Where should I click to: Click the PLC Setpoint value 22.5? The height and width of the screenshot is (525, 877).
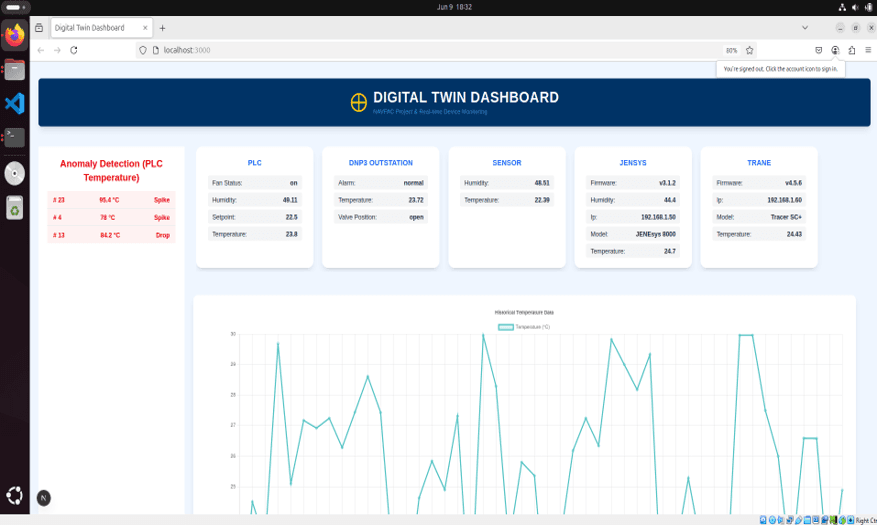pos(291,217)
